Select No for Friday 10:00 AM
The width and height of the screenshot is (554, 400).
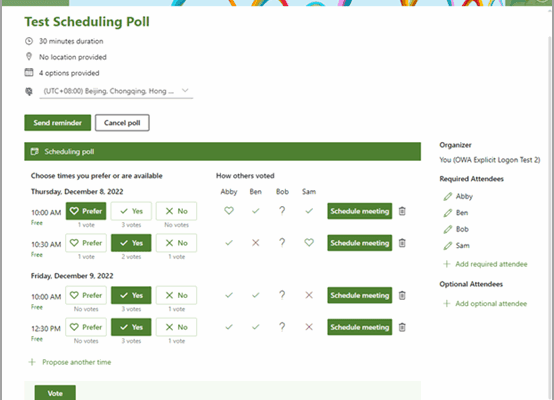point(176,295)
